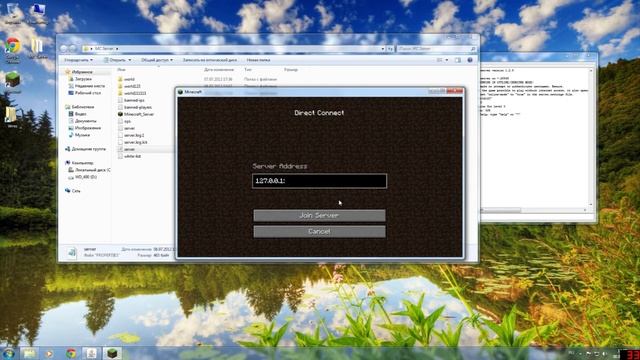Sort files by Дата изменения column
The image size is (640, 360).
[x=219, y=70]
